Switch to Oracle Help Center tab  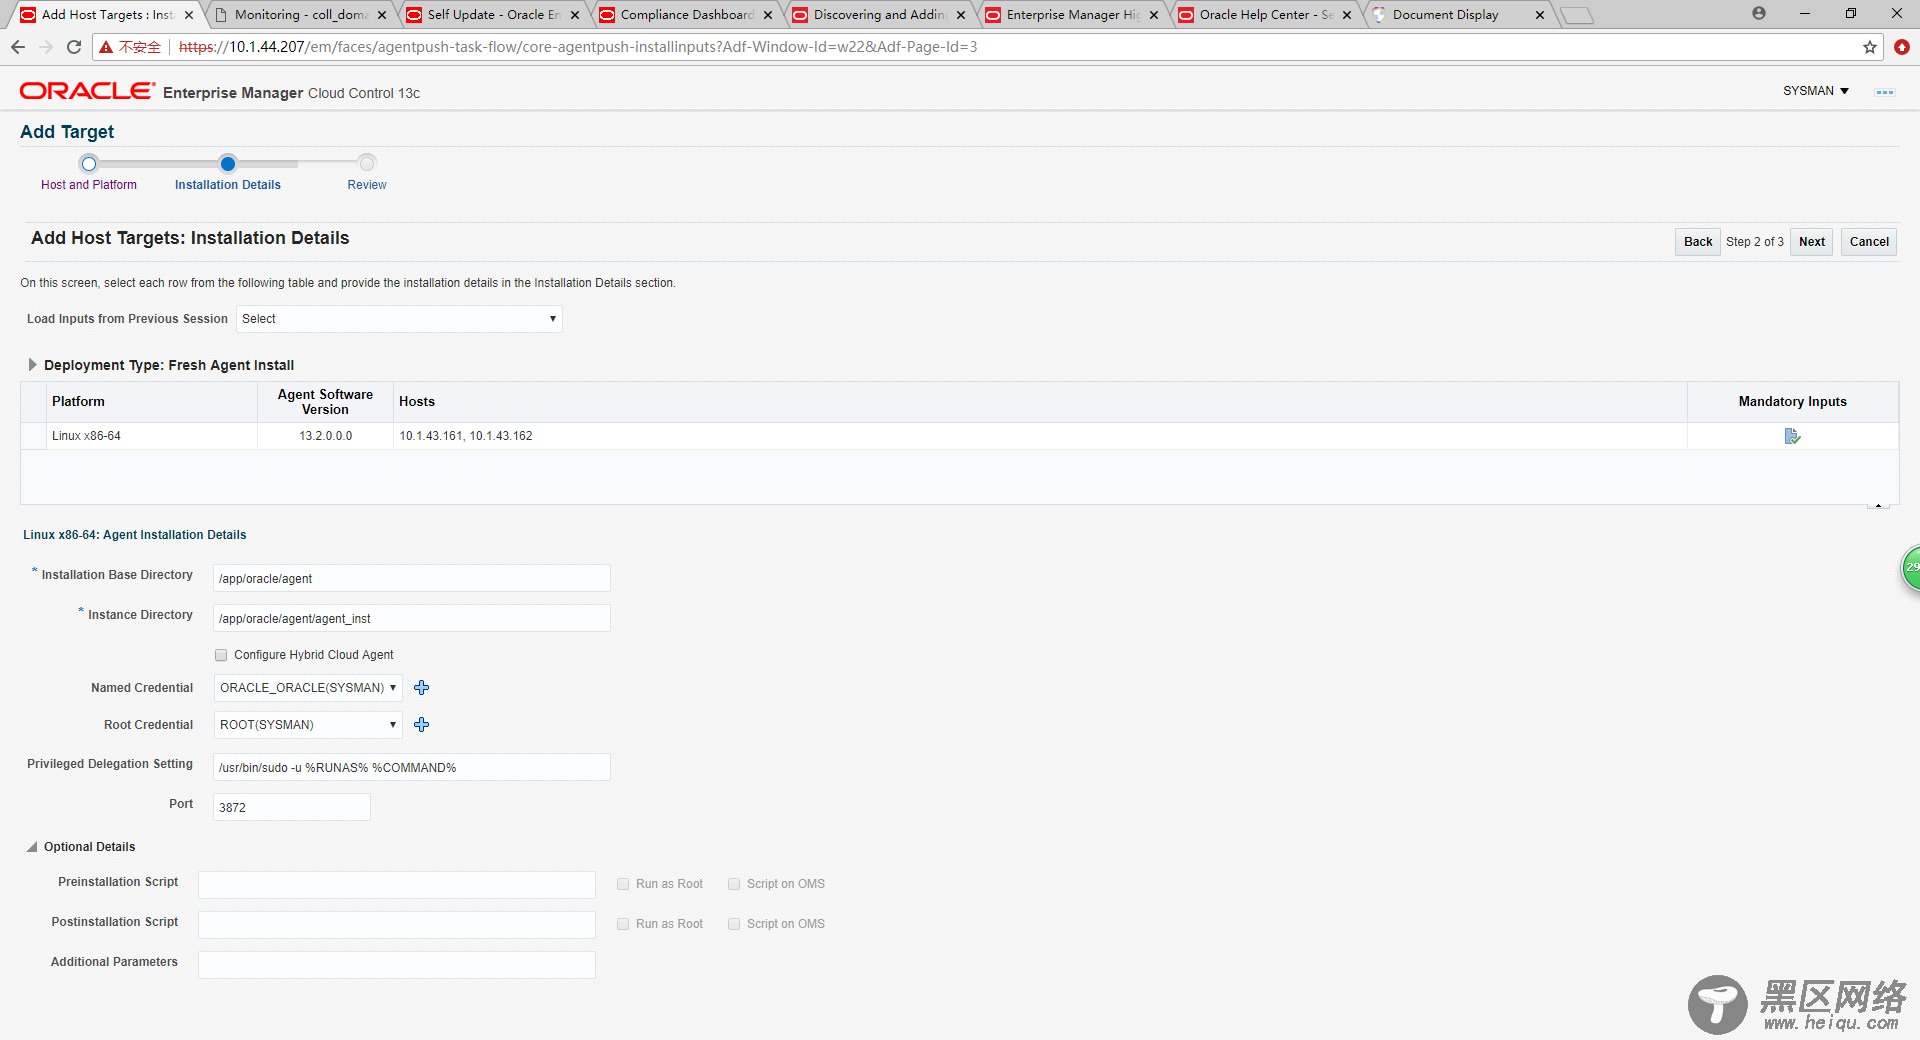click(x=1266, y=15)
